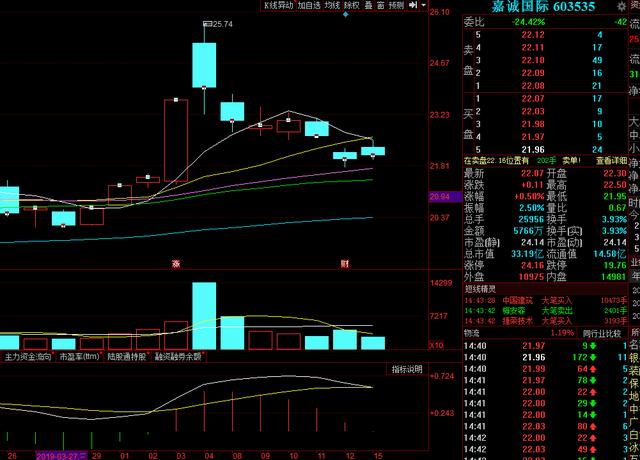Screen dimensions: 640x460
Task: Click the sell-1 price 22.08
Action: point(533,86)
